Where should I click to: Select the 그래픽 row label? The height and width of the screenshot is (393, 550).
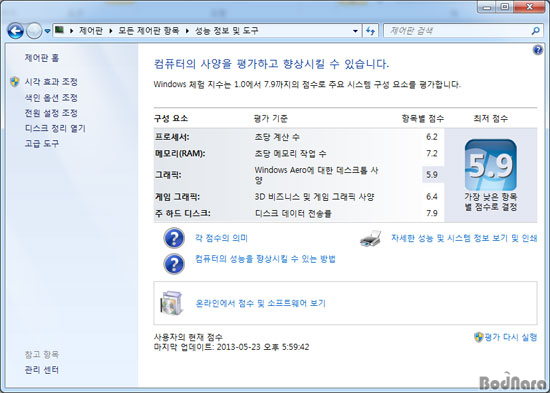[x=168, y=175]
